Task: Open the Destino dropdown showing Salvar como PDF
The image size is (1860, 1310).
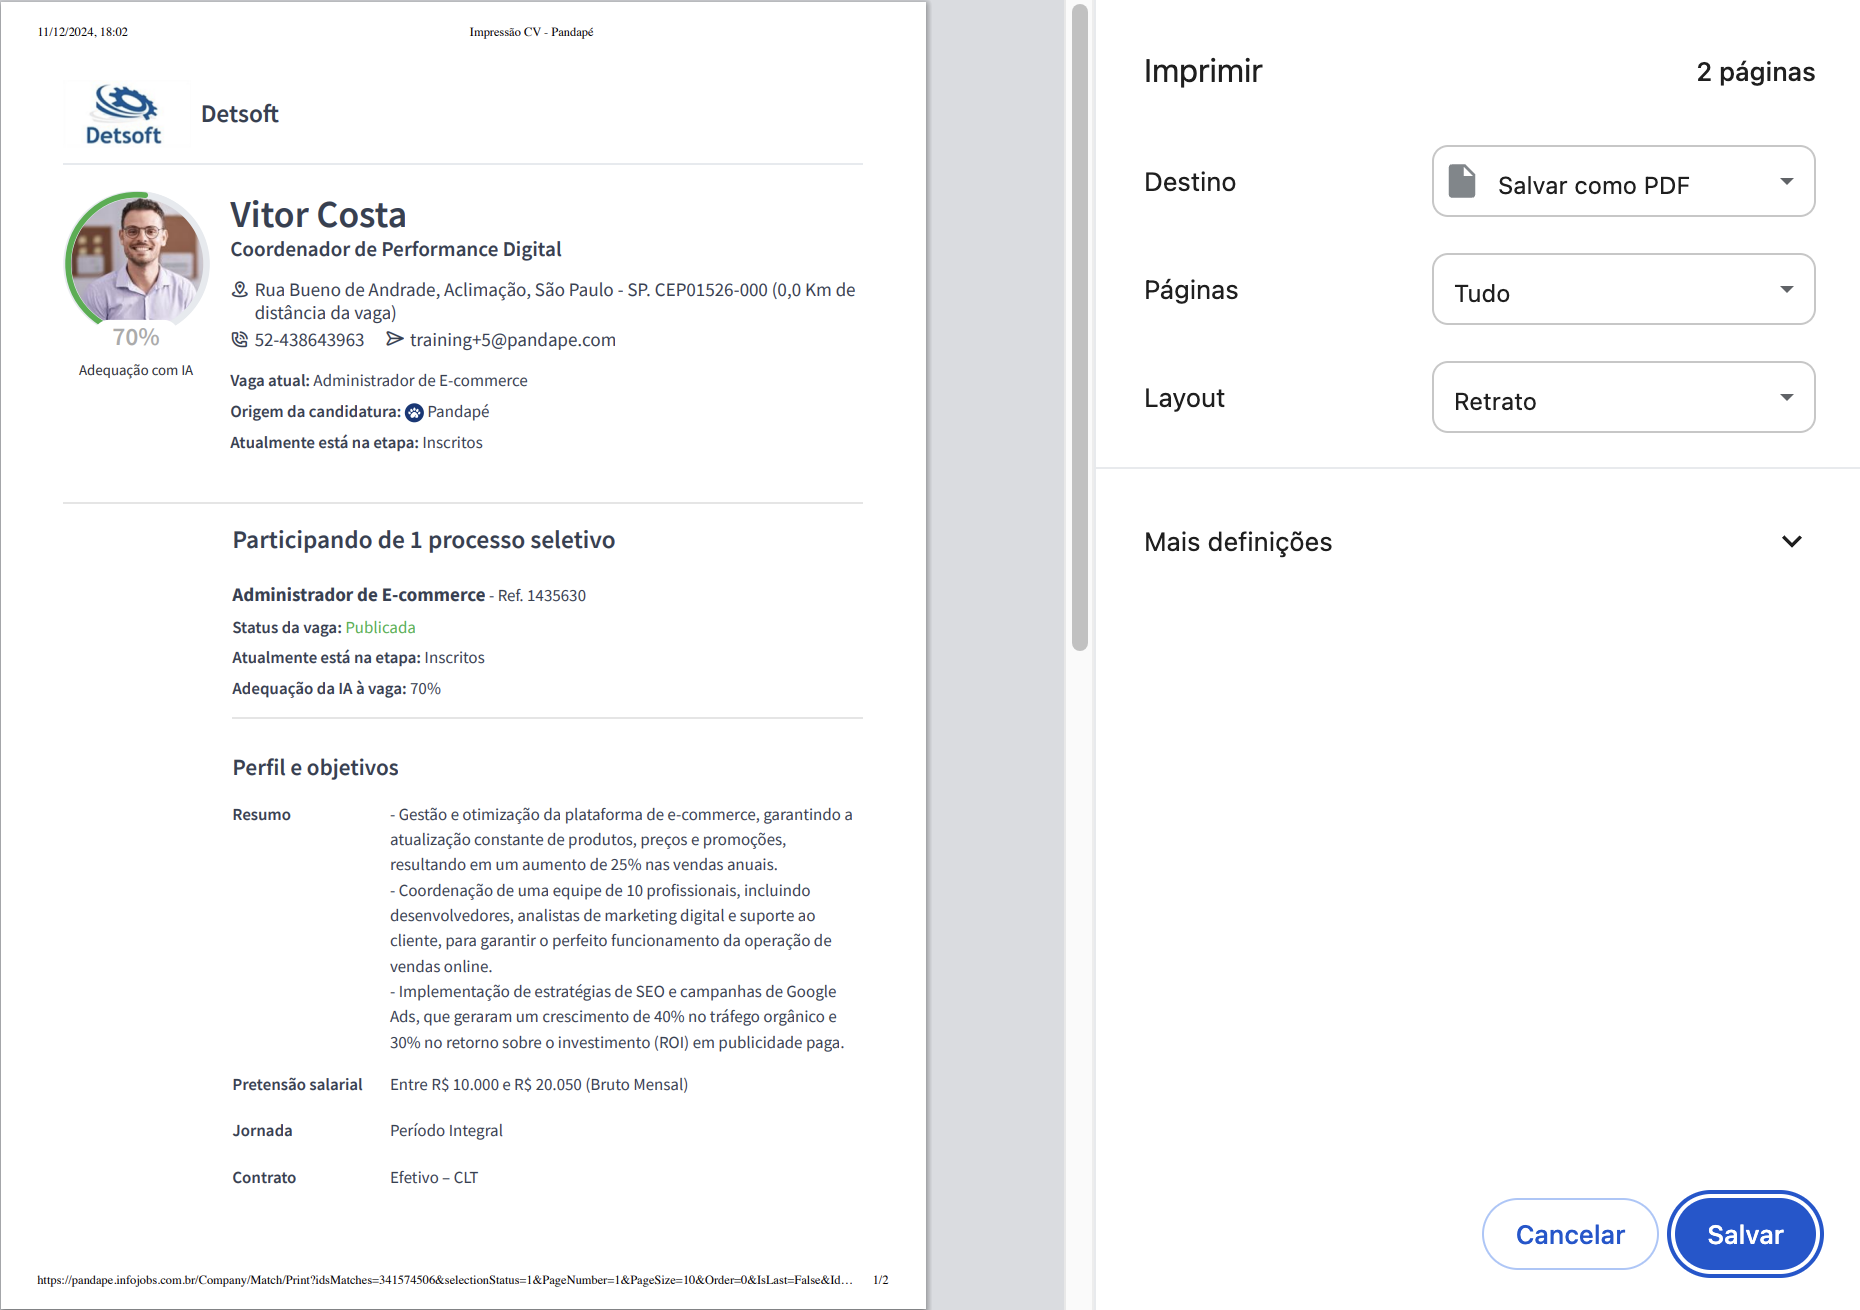Action: (1623, 182)
